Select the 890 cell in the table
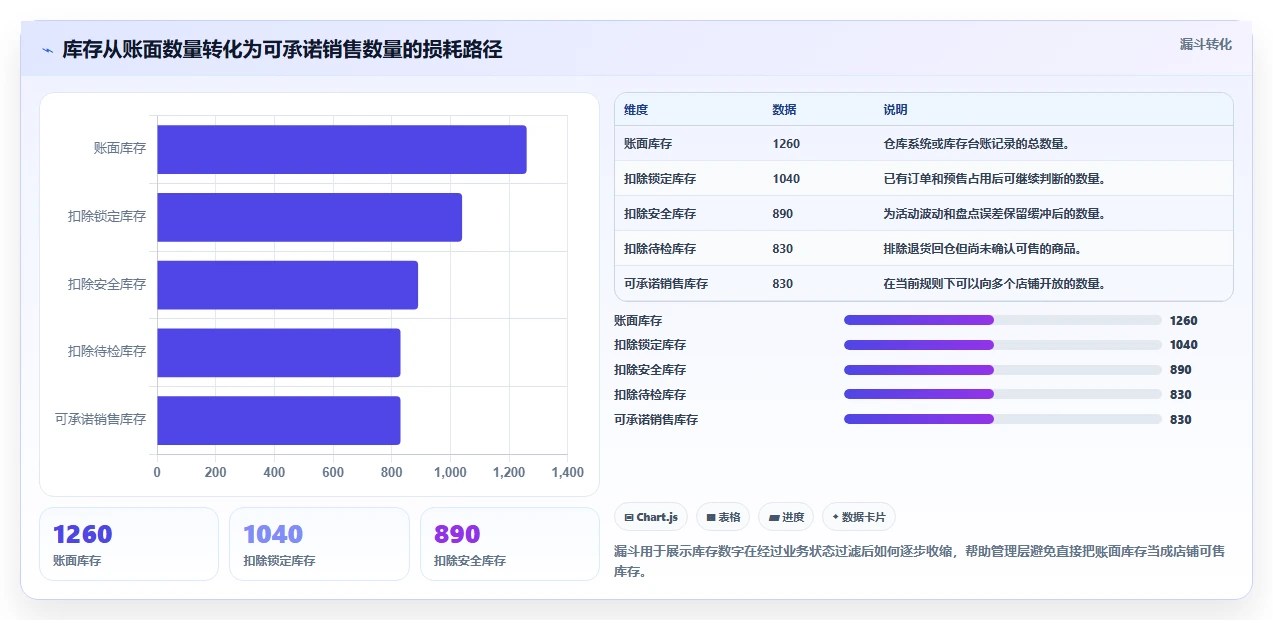1273x620 pixels. [x=782, y=214]
